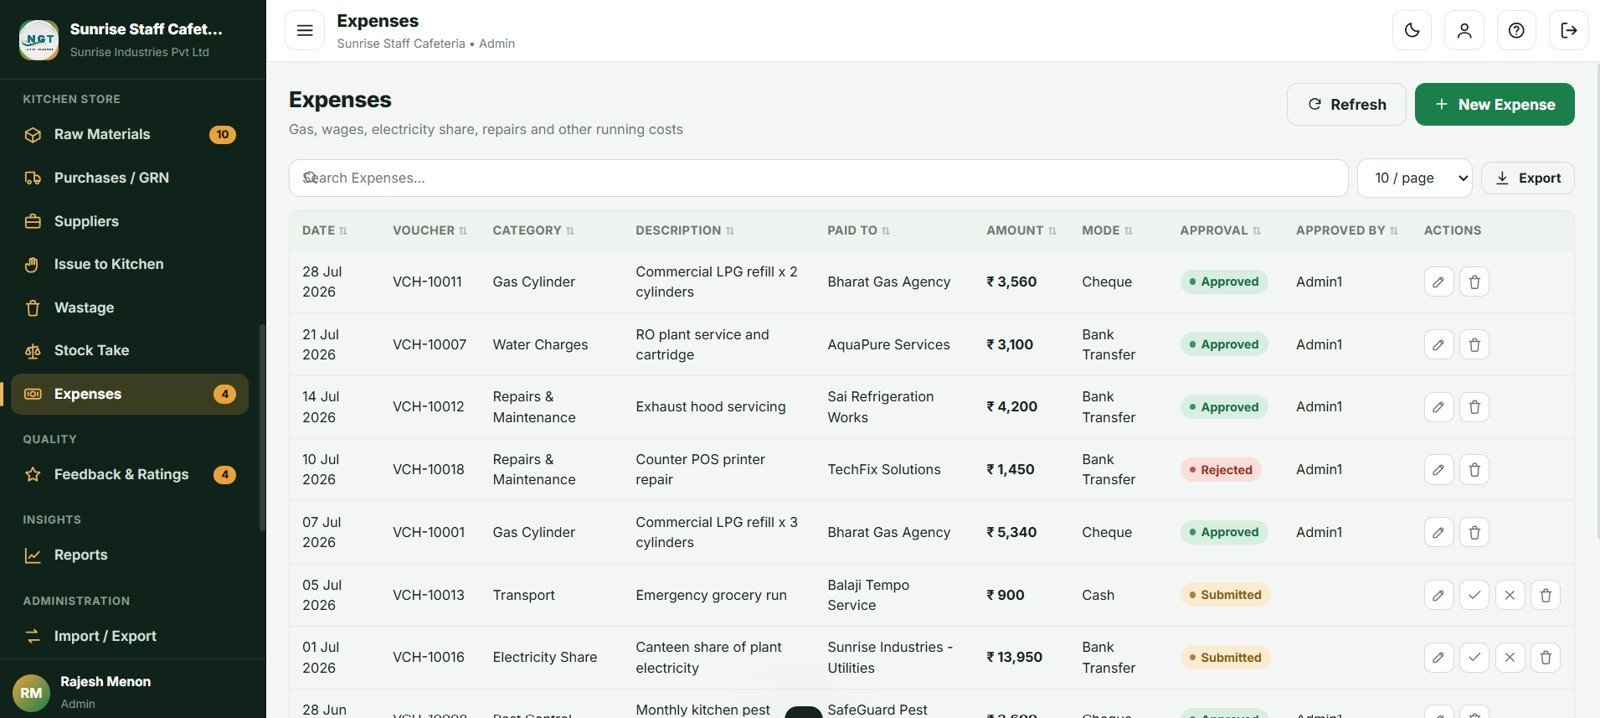The height and width of the screenshot is (718, 1600).
Task: Select the ₹ 5,340 amount cell
Action: 1011,532
